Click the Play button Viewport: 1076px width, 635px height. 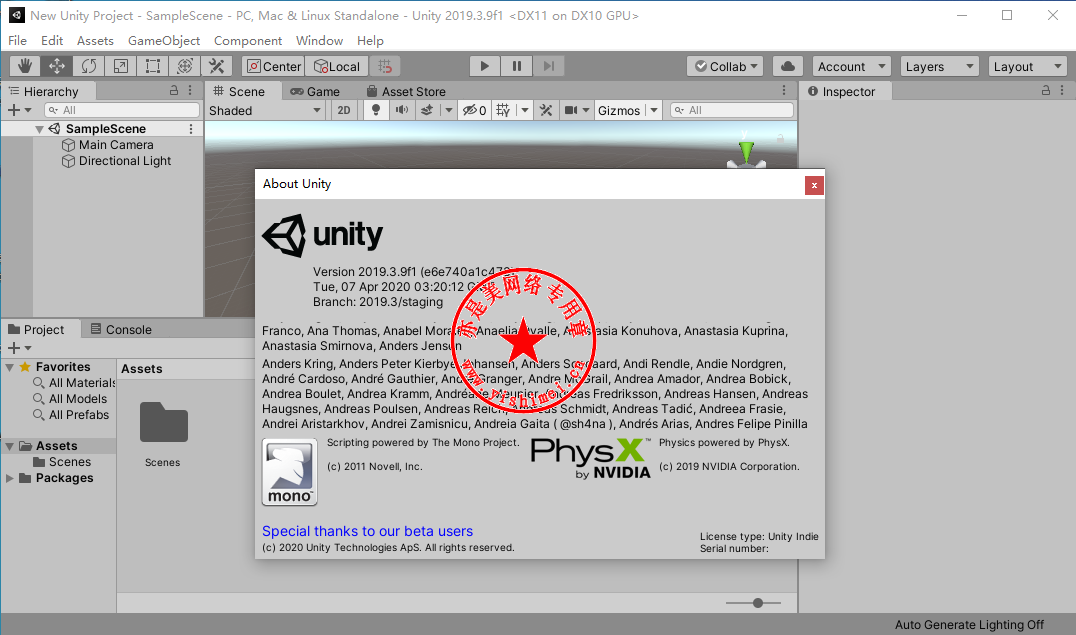484,66
